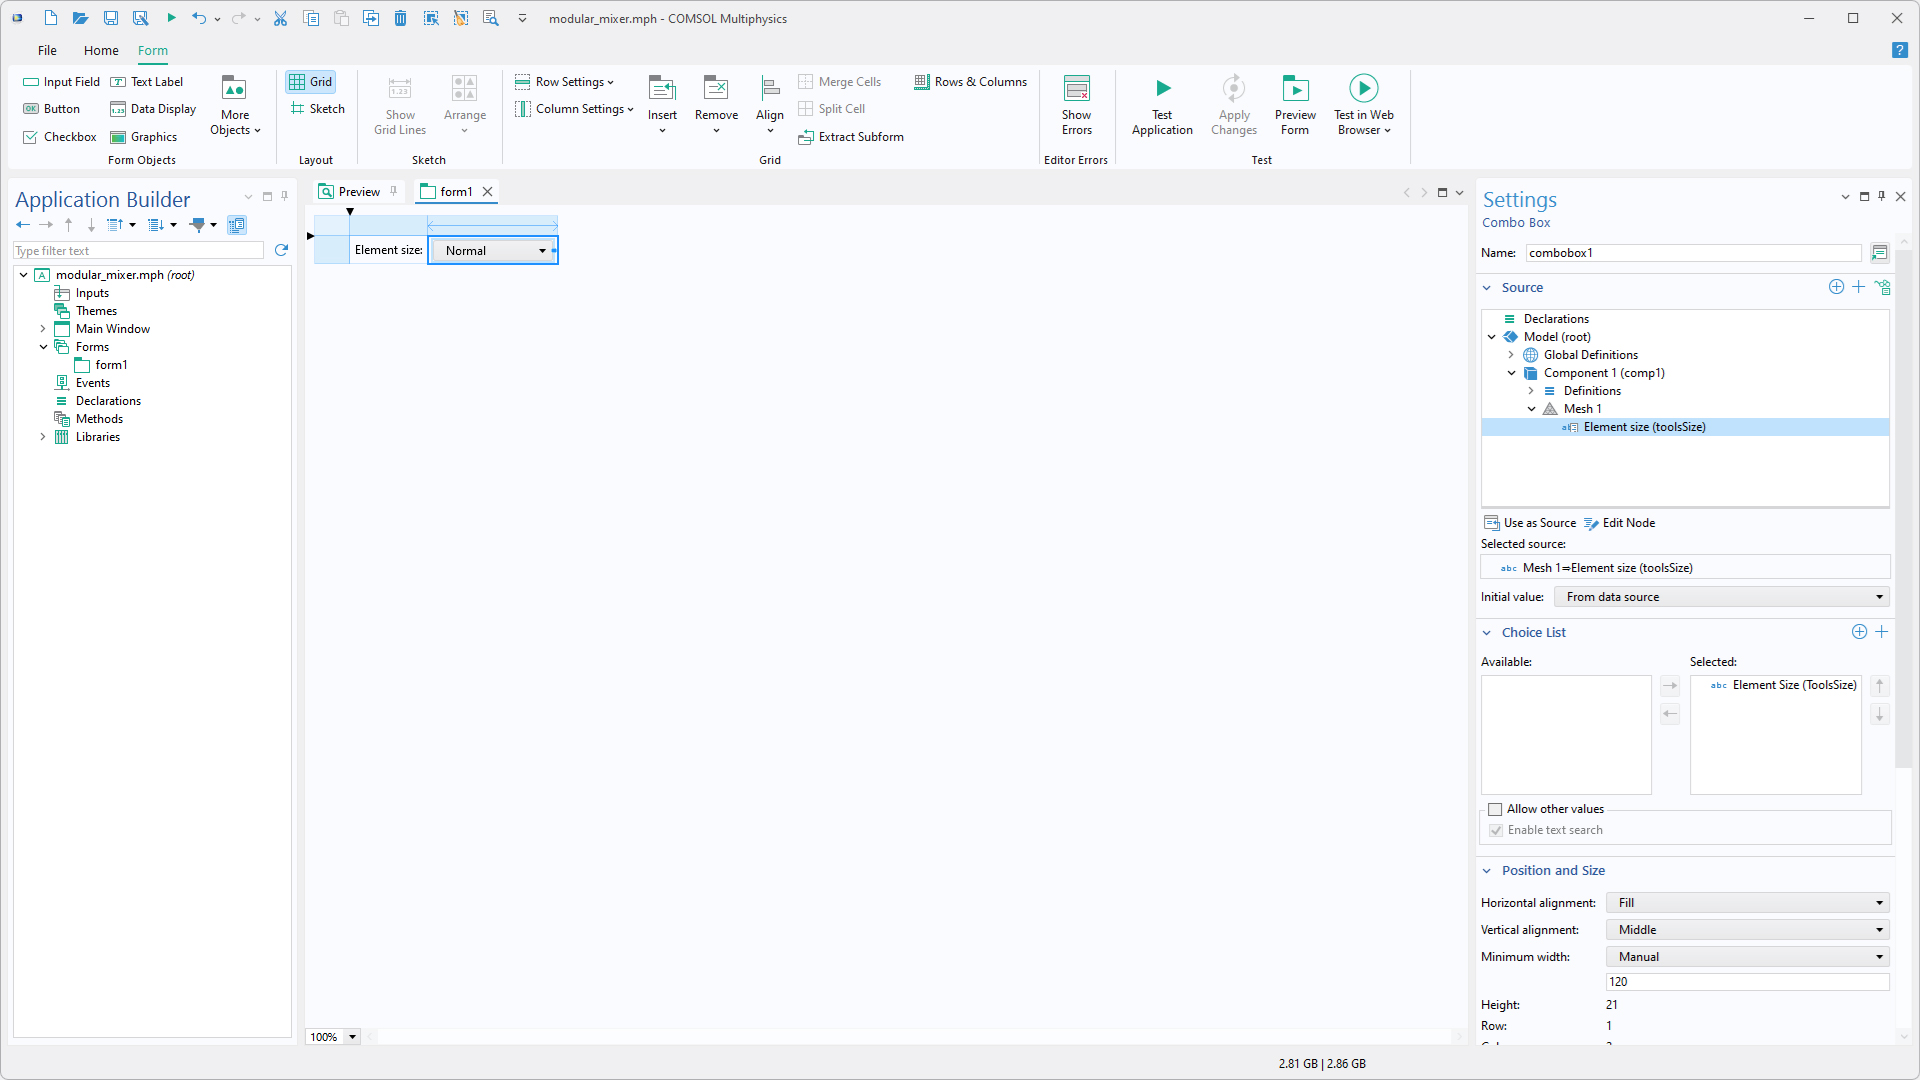Collapse the Mesh 1 tree node
The height and width of the screenshot is (1080, 1920).
(x=1531, y=409)
